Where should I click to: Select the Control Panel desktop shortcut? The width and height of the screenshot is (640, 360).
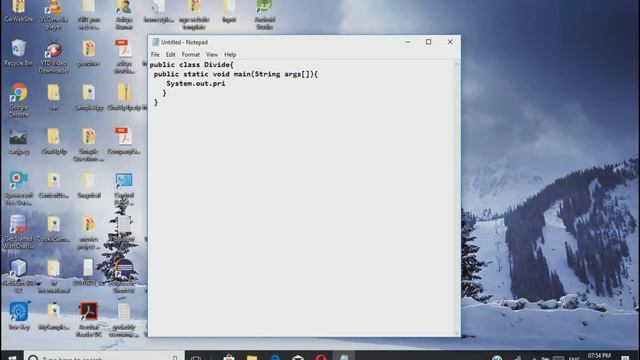(124, 188)
